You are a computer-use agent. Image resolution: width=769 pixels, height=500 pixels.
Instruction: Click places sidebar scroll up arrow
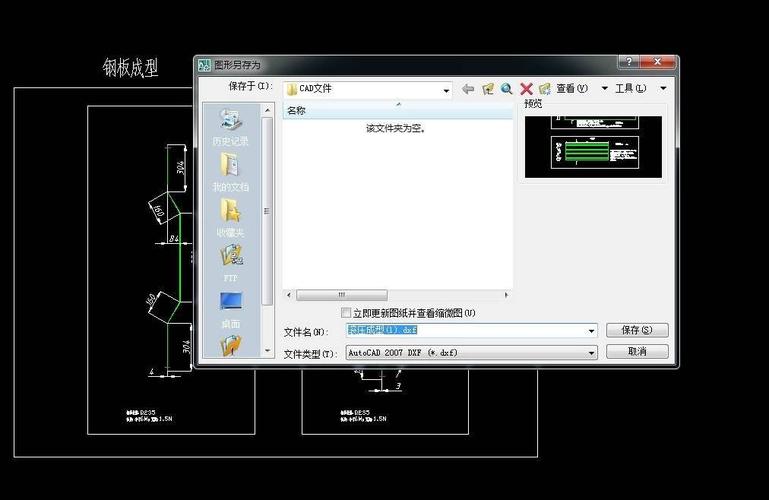coord(267,110)
